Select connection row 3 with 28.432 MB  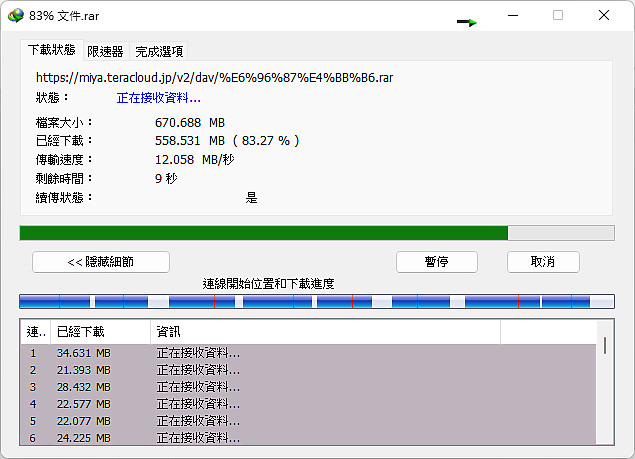click(308, 387)
